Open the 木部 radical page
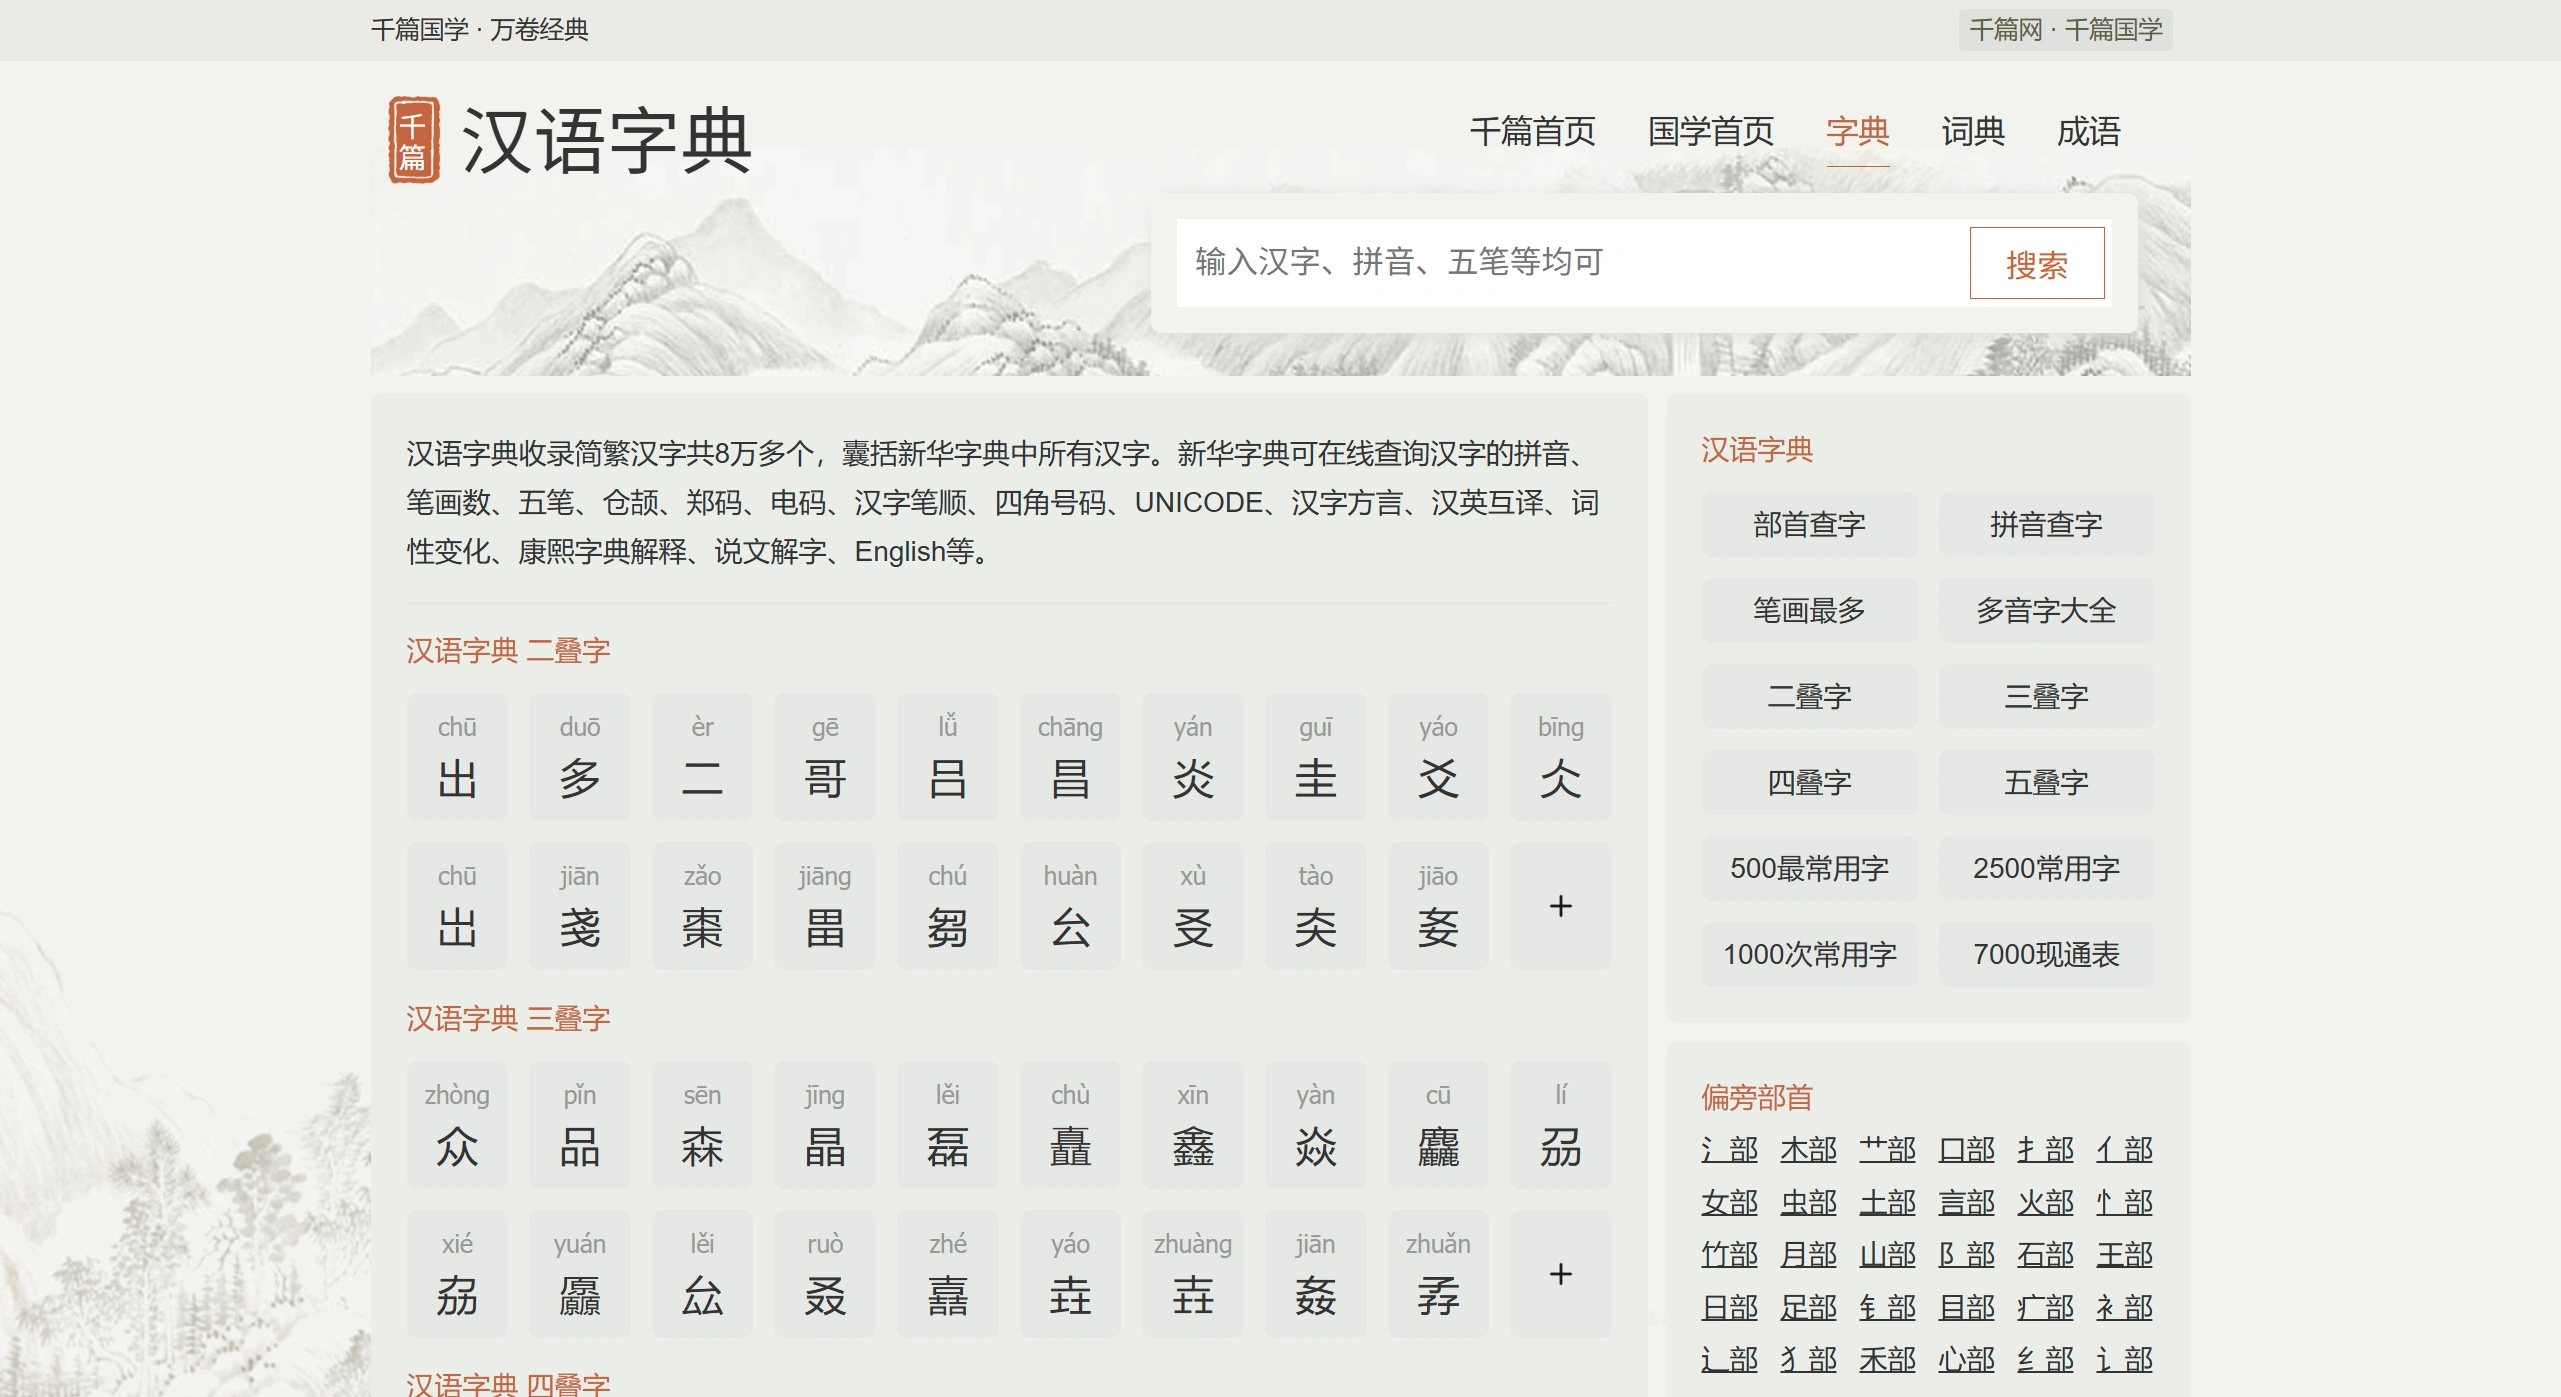Image resolution: width=2561 pixels, height=1397 pixels. click(1810, 1150)
